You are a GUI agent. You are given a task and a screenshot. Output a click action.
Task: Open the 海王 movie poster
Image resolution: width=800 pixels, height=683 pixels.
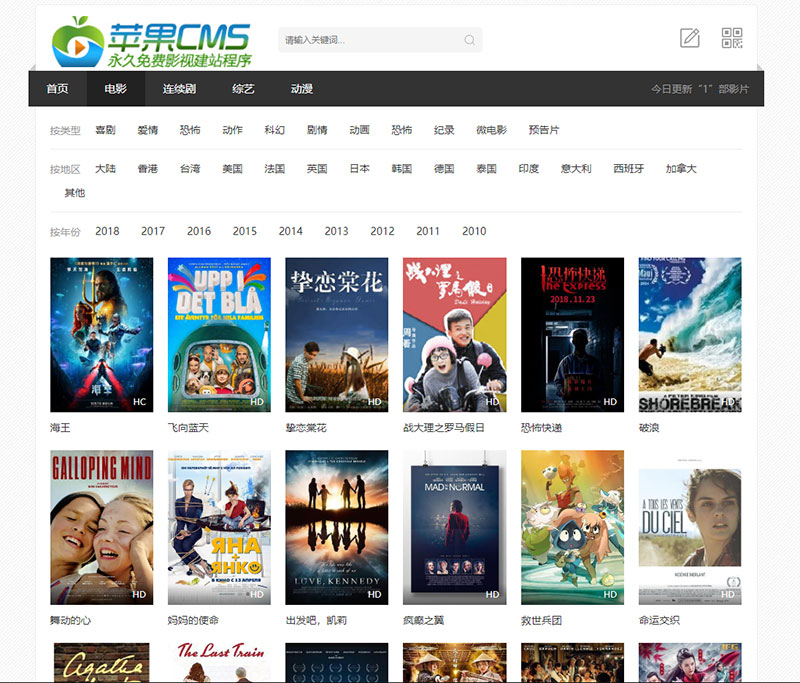(101, 335)
